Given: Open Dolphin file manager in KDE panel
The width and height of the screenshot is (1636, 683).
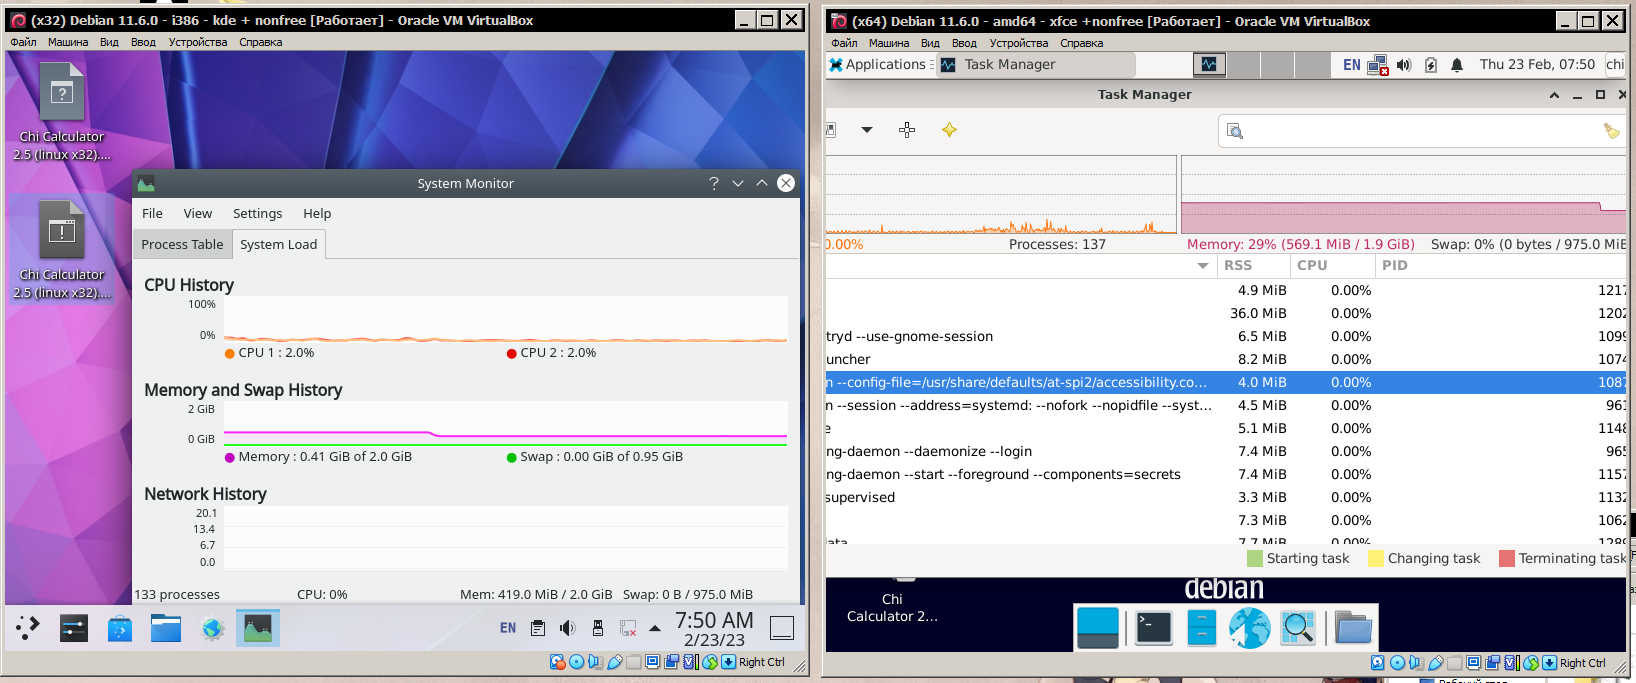Looking at the screenshot, I should pos(166,628).
